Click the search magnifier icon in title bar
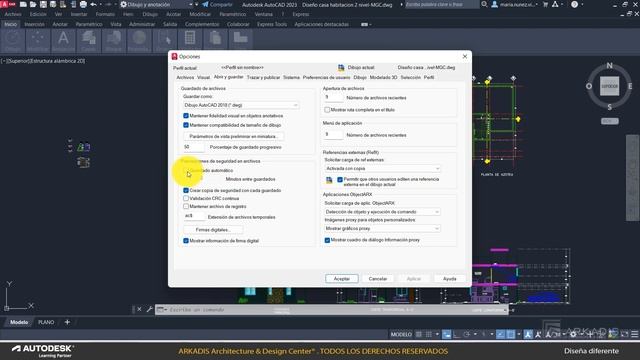Image resolution: width=640 pixels, height=360 pixels. pos(484,4)
